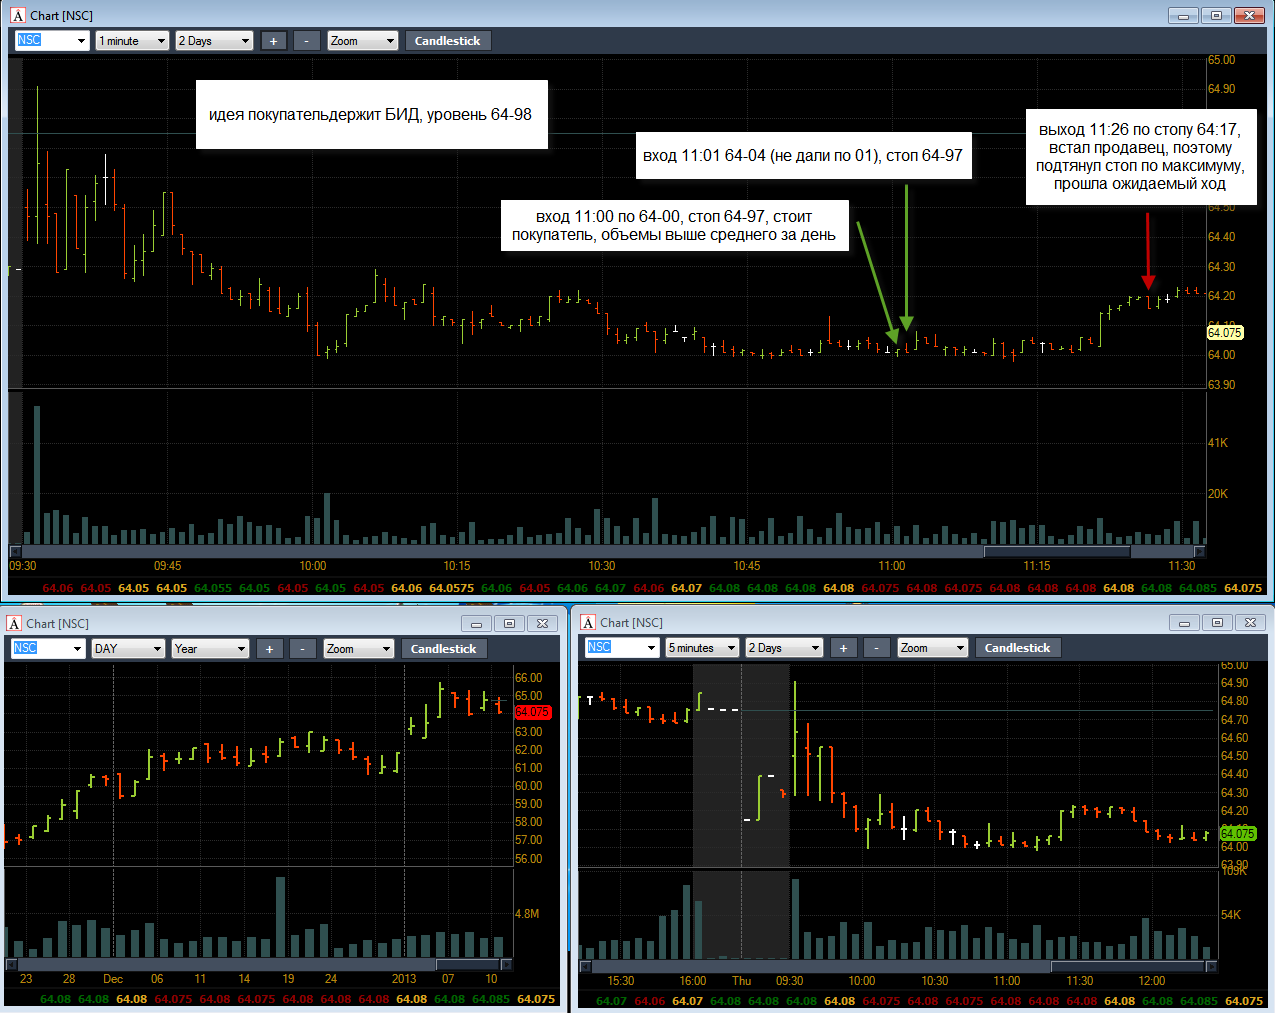Open the 2 Days range dropdown in top chart
This screenshot has height=1013, width=1275.
click(x=214, y=41)
